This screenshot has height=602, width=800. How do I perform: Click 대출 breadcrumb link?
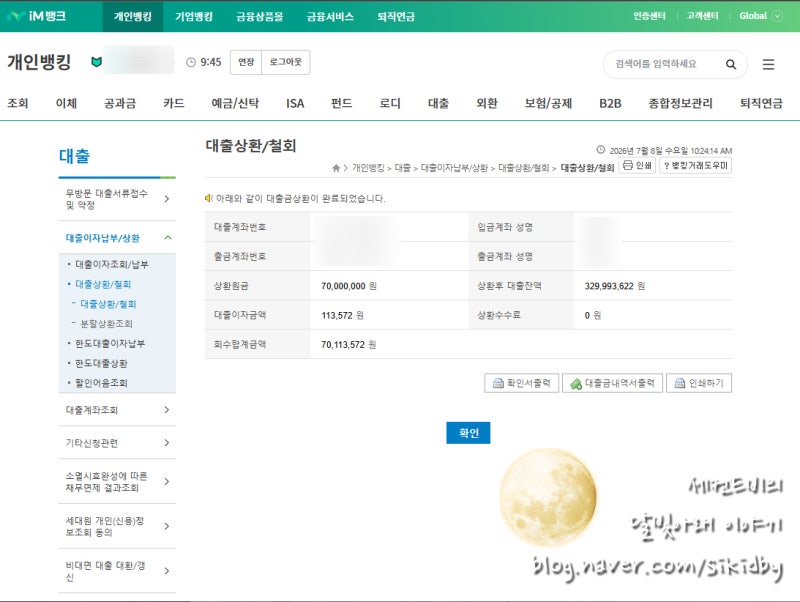pyautogui.click(x=403, y=168)
